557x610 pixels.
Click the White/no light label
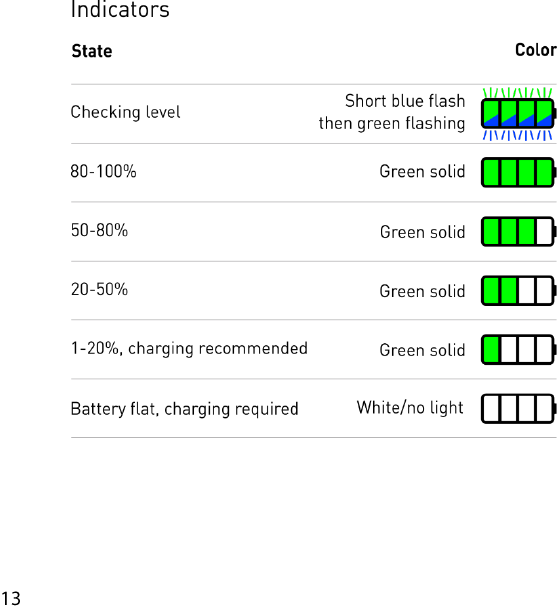point(410,408)
